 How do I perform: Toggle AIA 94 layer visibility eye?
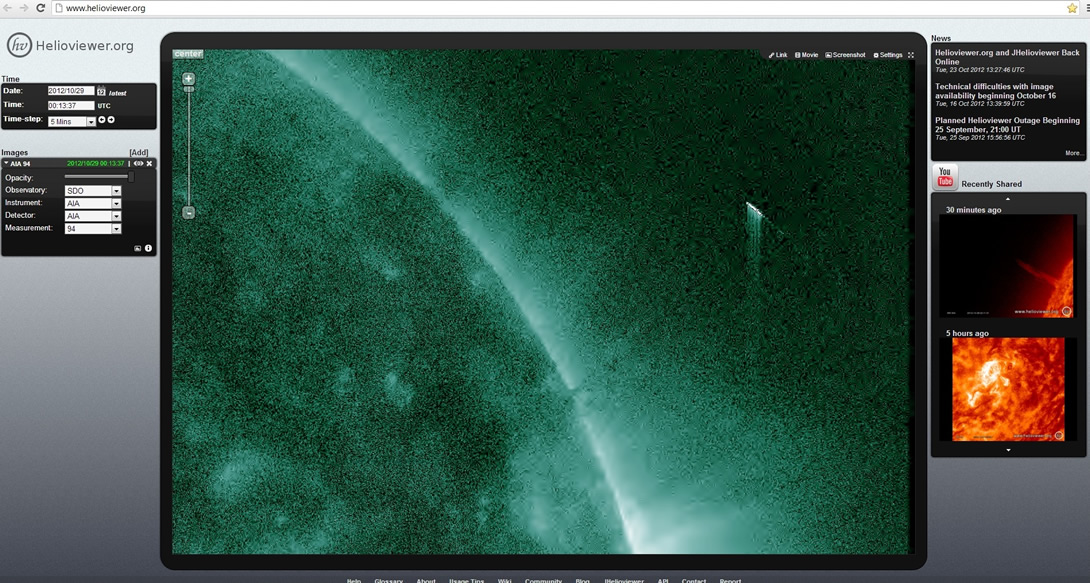[138, 164]
